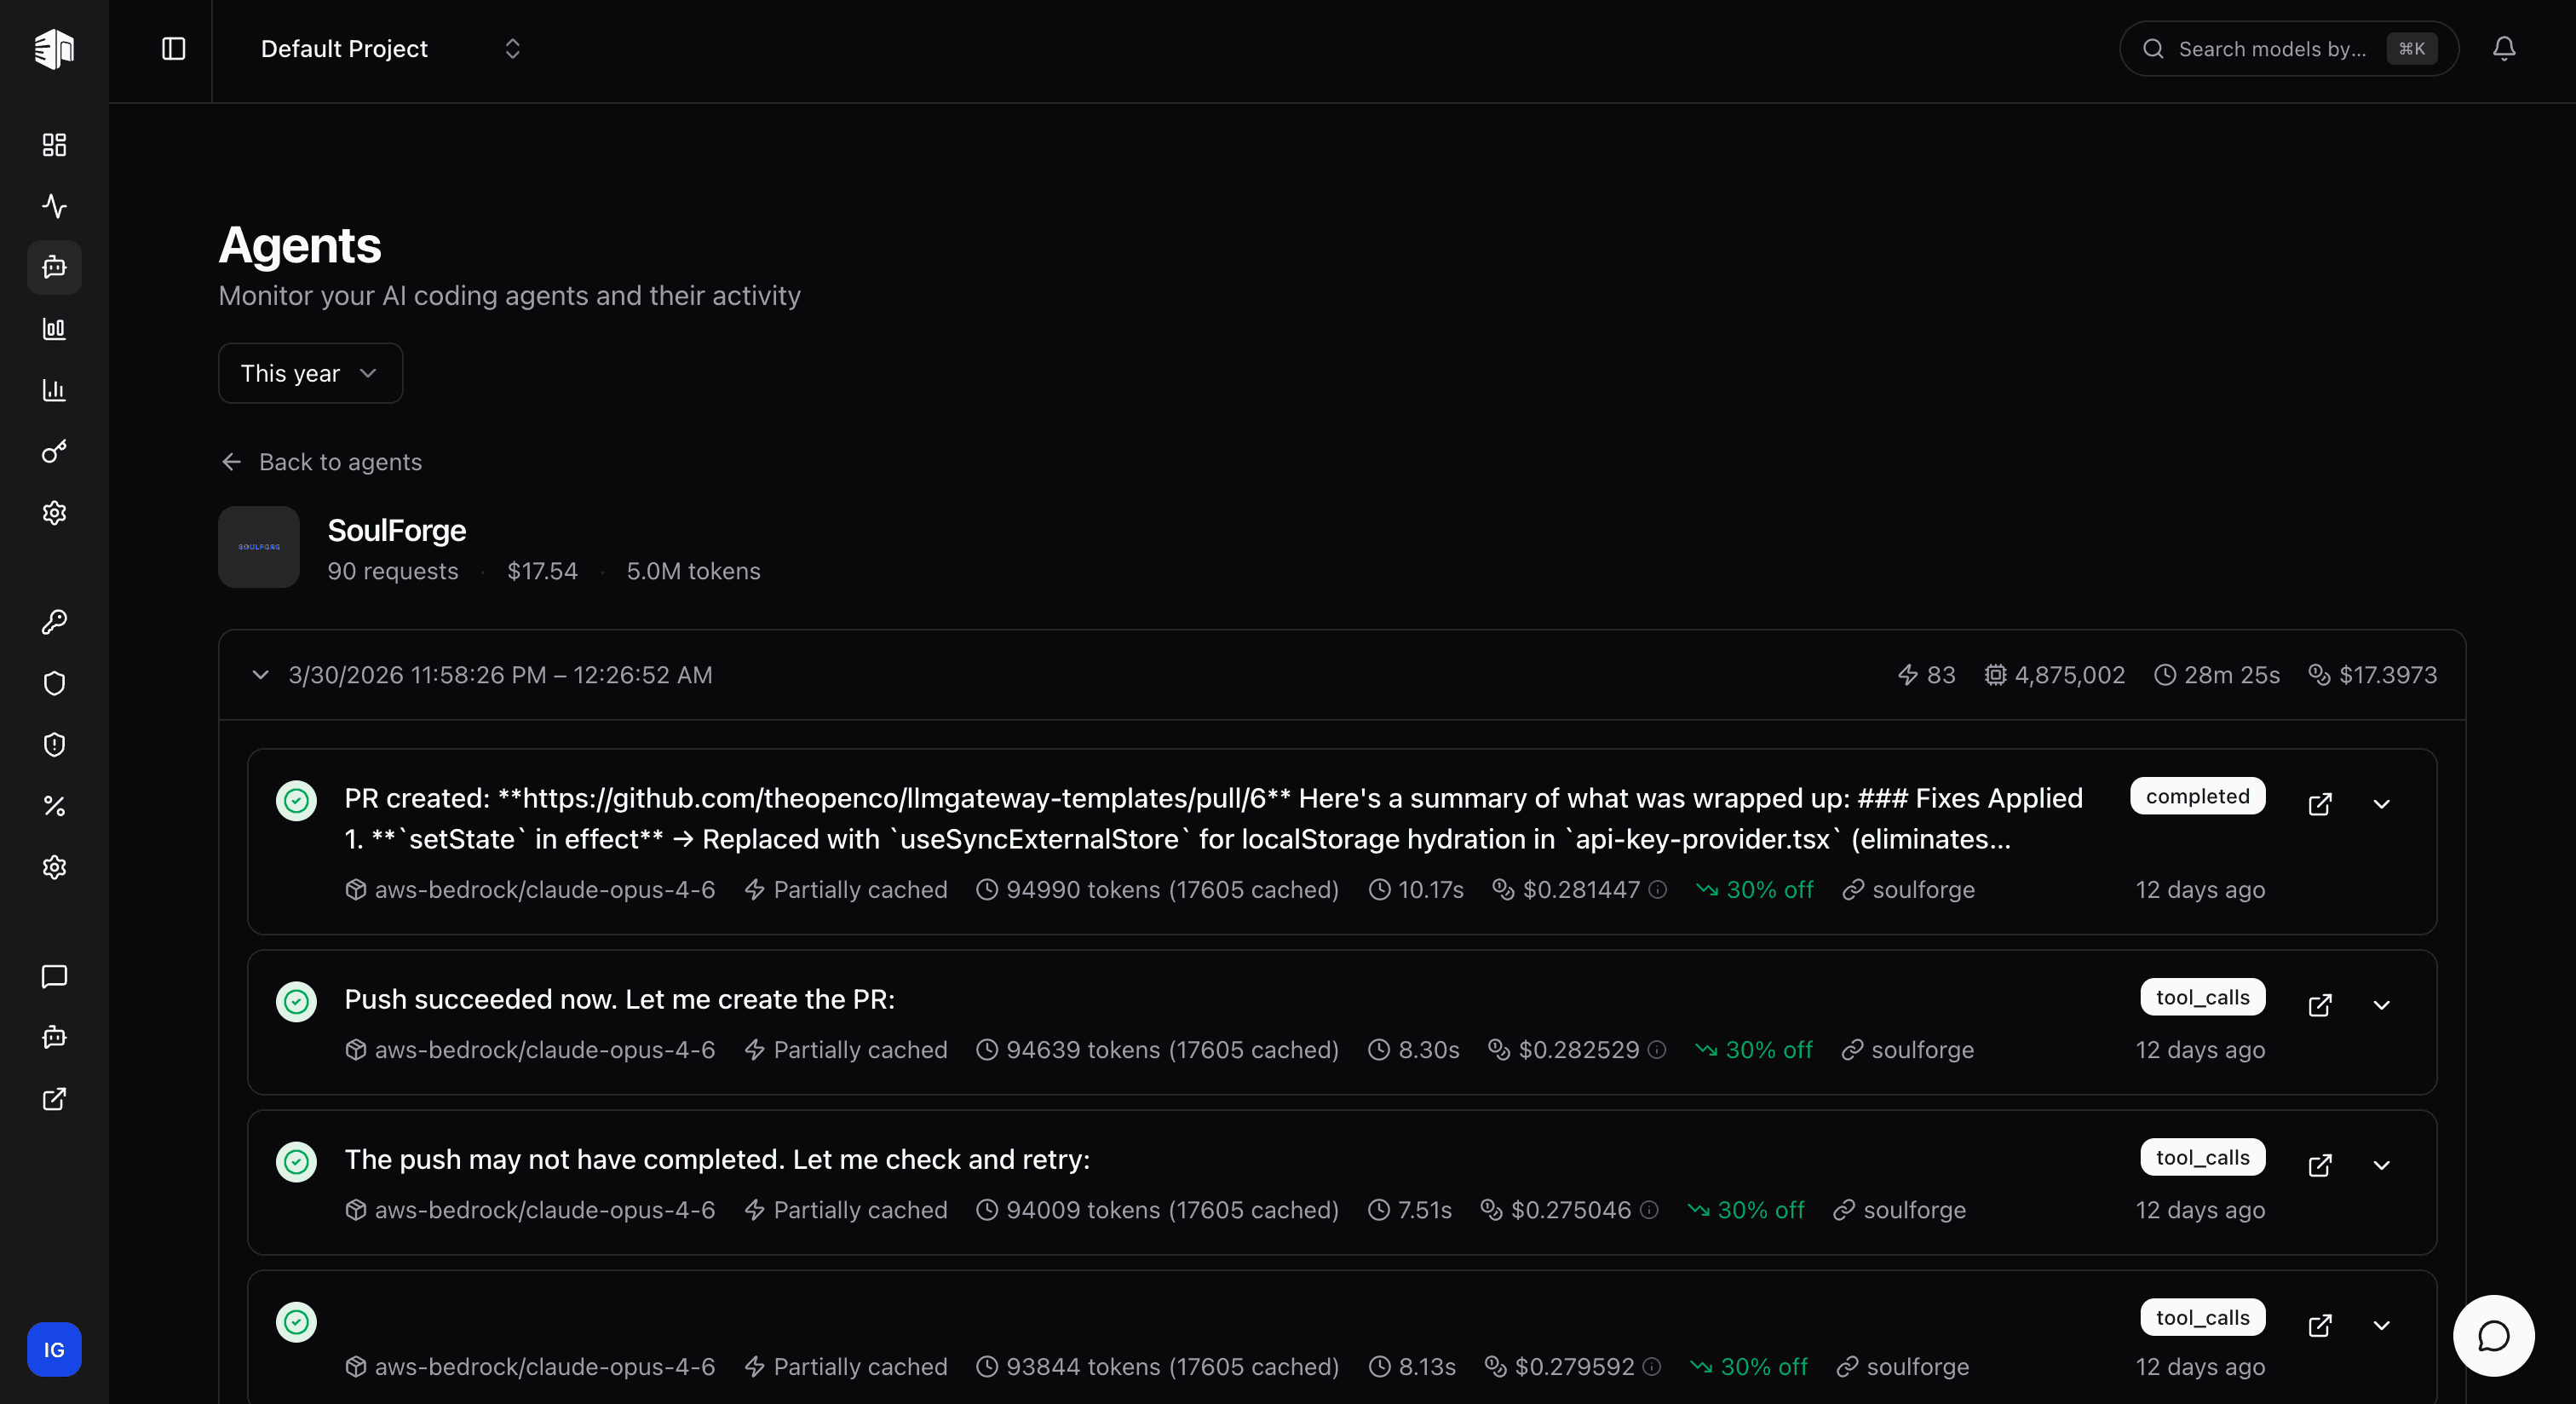Select the highlighted Agents bot icon

click(54, 267)
